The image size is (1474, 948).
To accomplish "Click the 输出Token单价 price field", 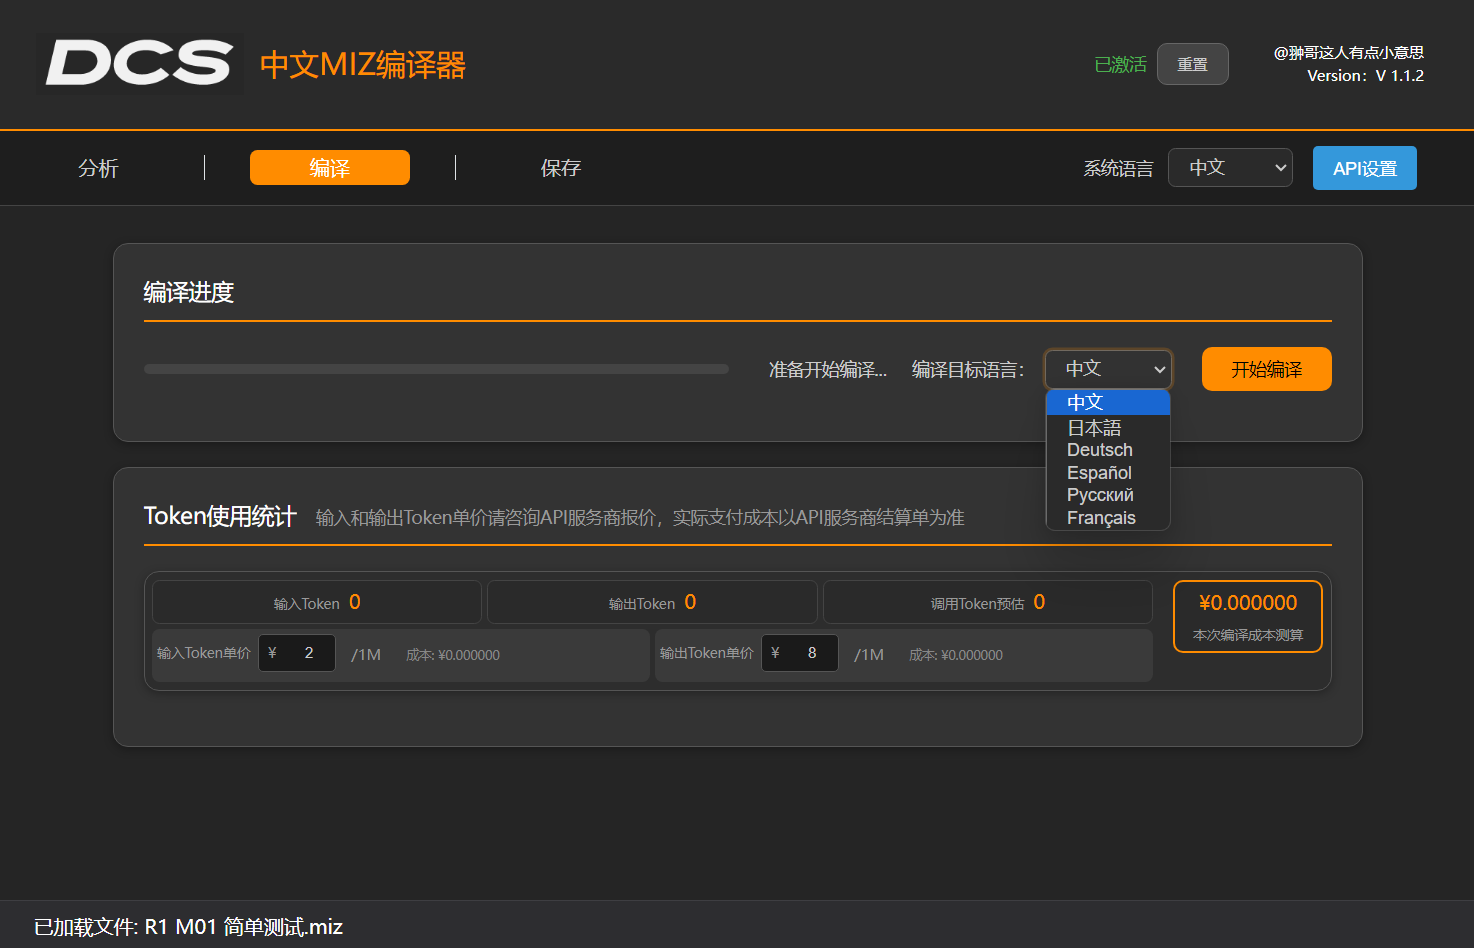I will pos(800,653).
